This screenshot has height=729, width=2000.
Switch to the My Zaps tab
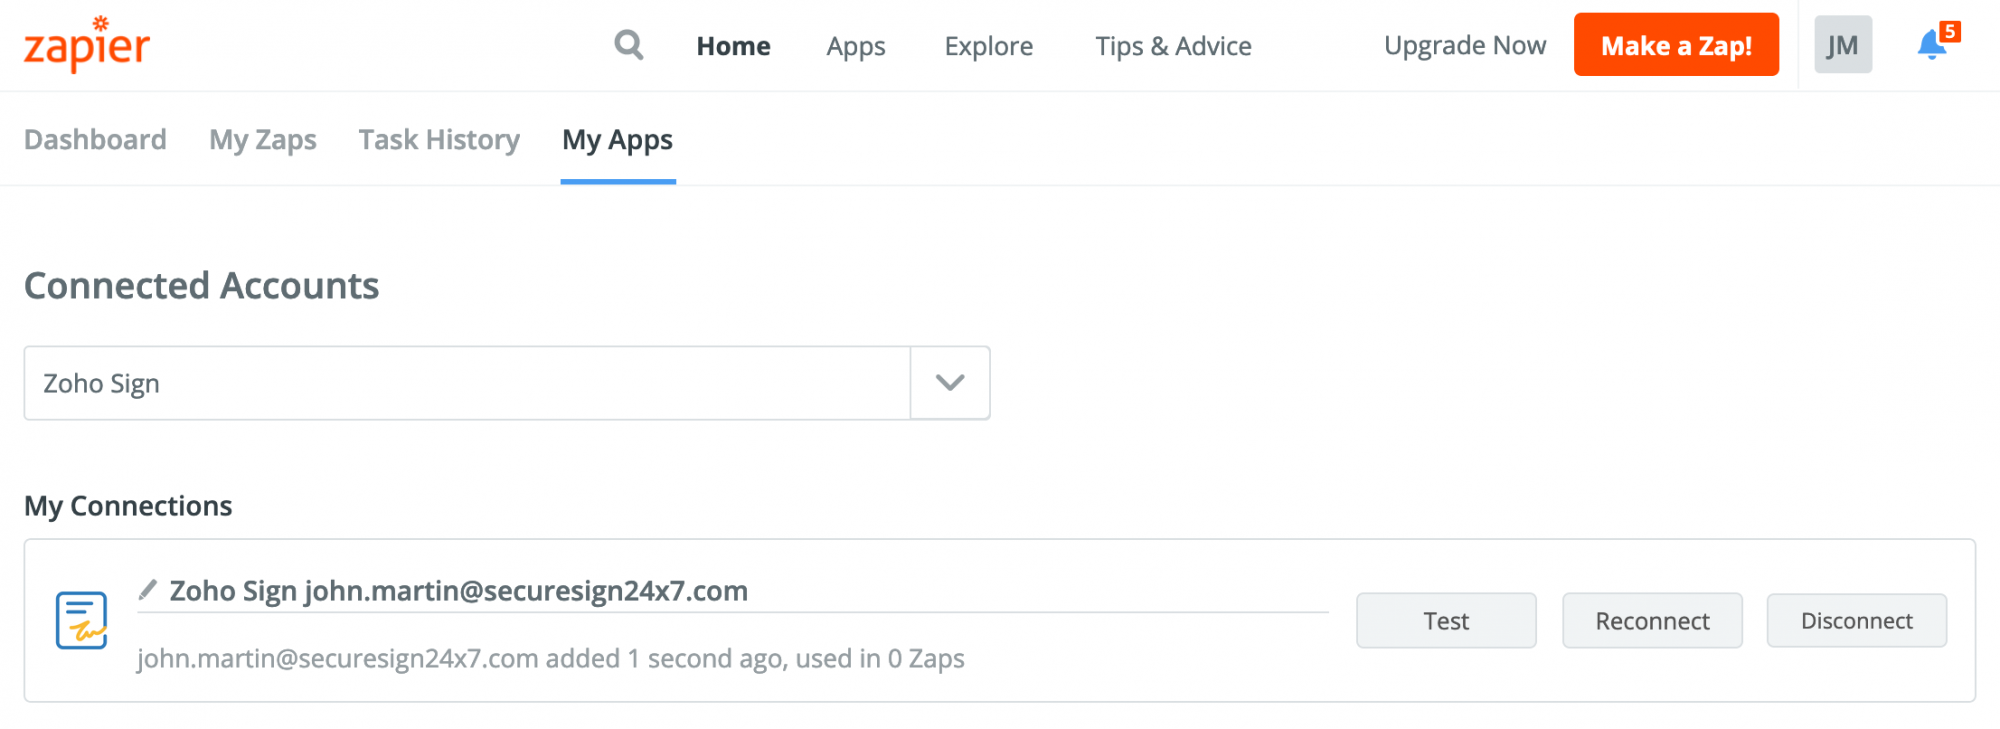click(263, 139)
